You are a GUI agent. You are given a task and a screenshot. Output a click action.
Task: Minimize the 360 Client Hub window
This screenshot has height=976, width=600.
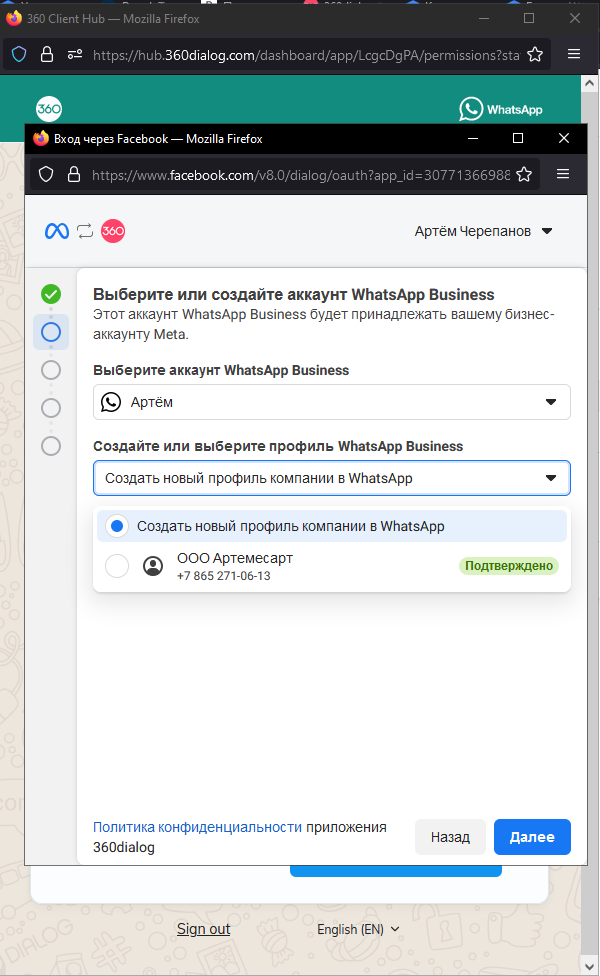pyautogui.click(x=484, y=19)
